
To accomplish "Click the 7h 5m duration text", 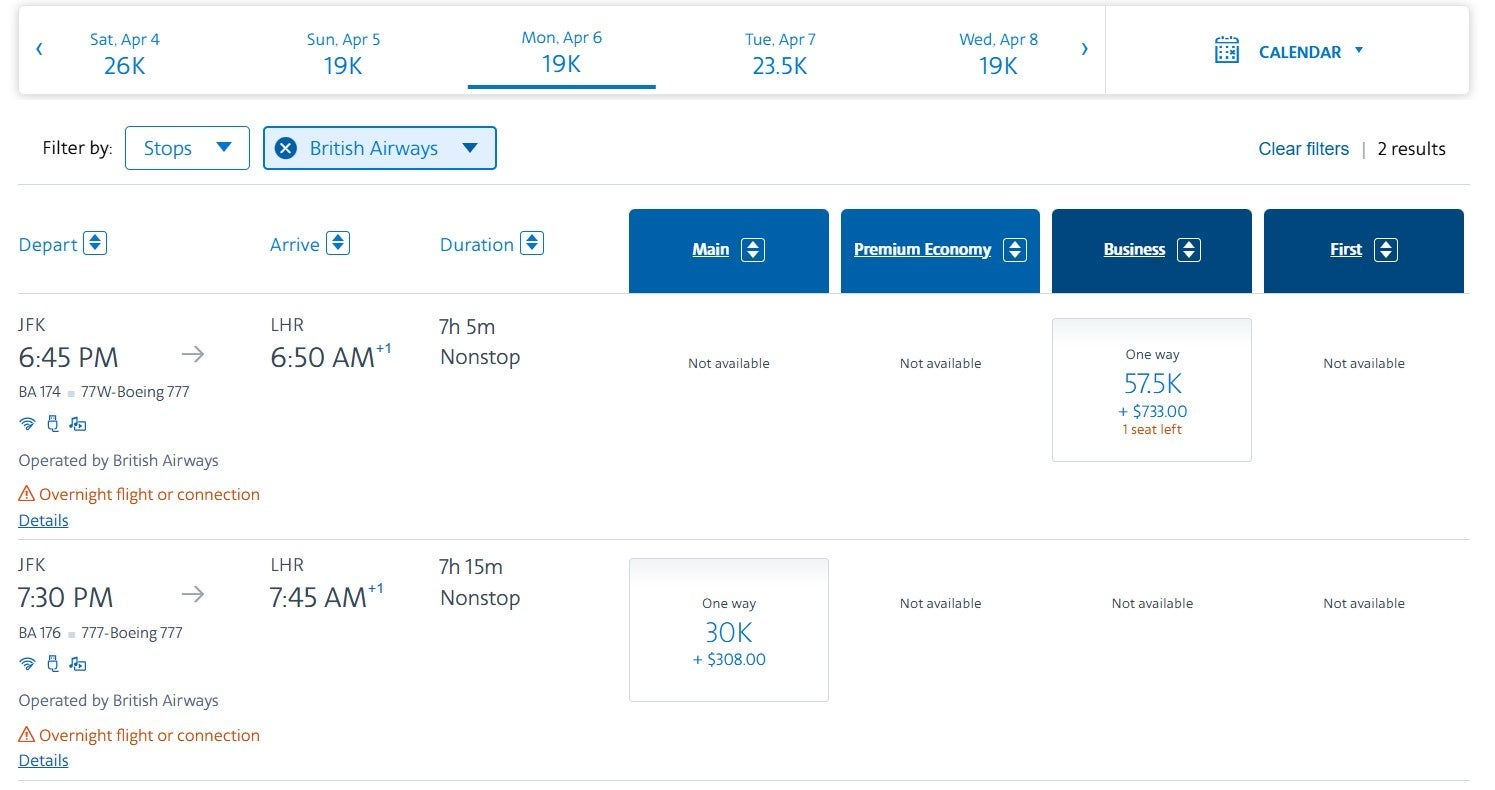I will pyautogui.click(x=467, y=327).
